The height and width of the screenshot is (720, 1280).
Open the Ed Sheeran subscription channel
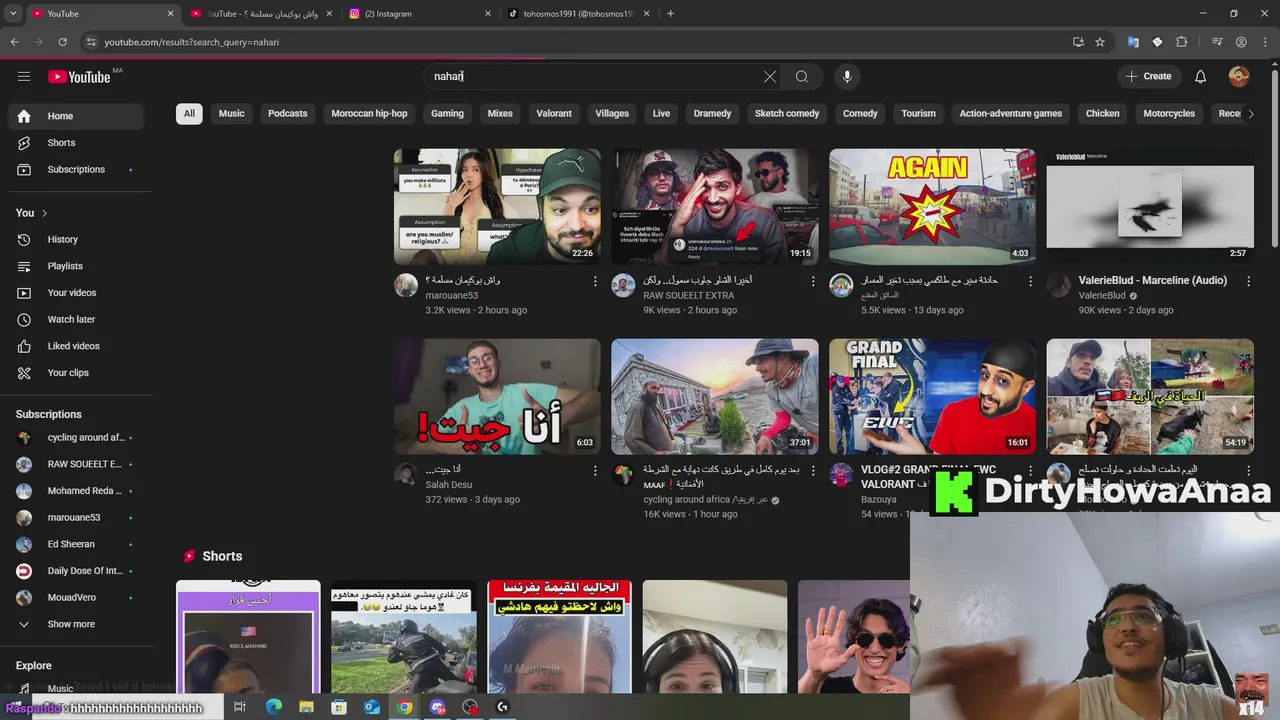(x=76, y=544)
